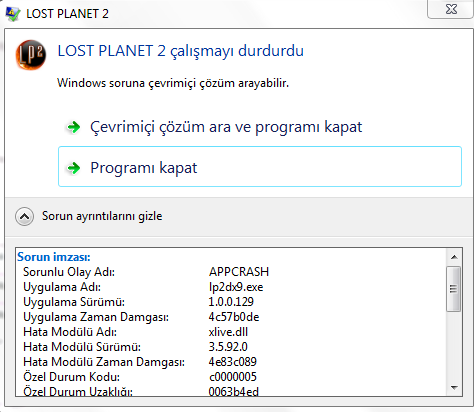Click the green arrow beside 'Çevrimiçi çözüm ara'
The width and height of the screenshot is (474, 412).
[x=74, y=127]
